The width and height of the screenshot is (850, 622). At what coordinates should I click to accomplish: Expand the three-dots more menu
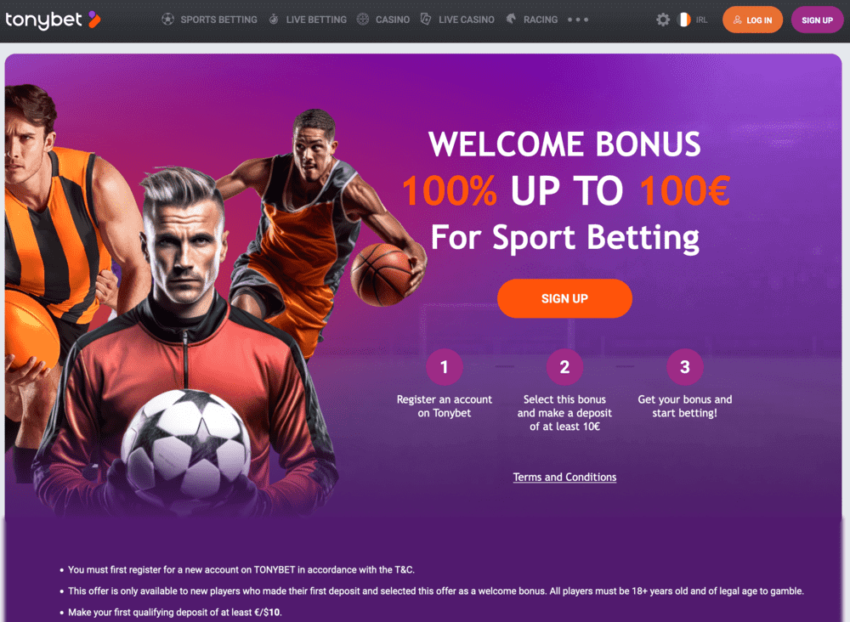click(x=578, y=20)
